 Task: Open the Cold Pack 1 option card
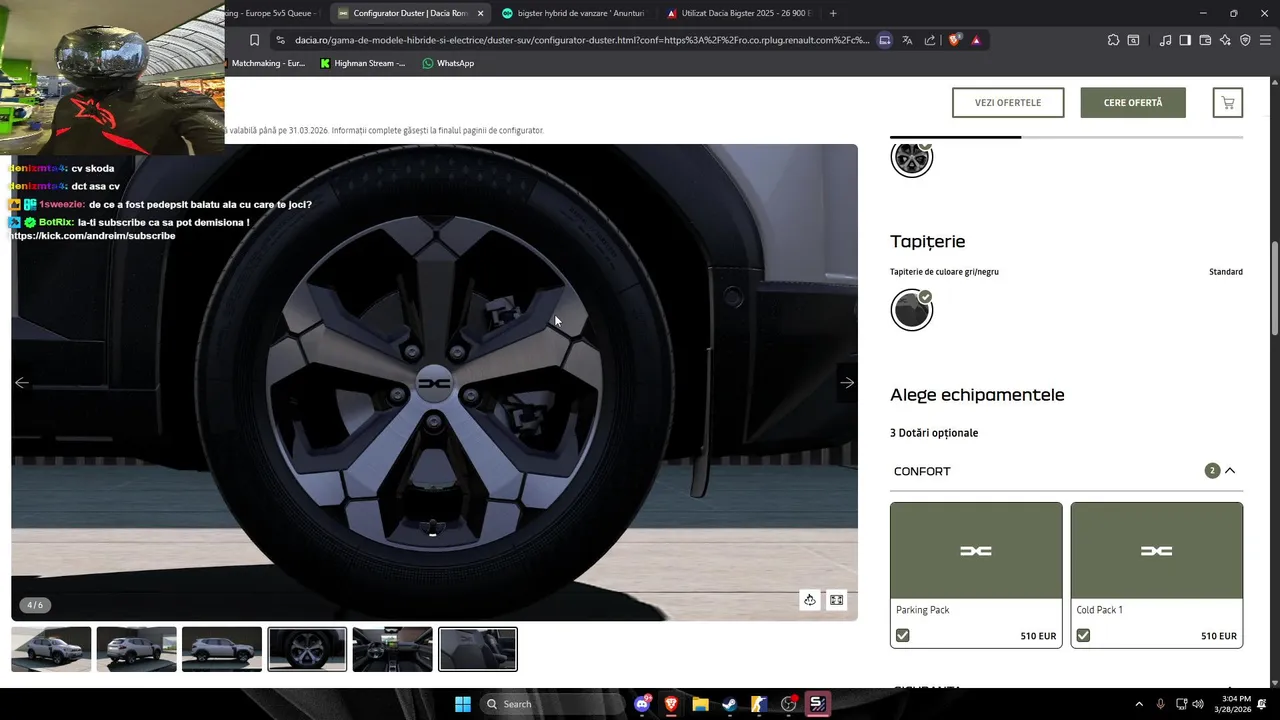point(1157,575)
